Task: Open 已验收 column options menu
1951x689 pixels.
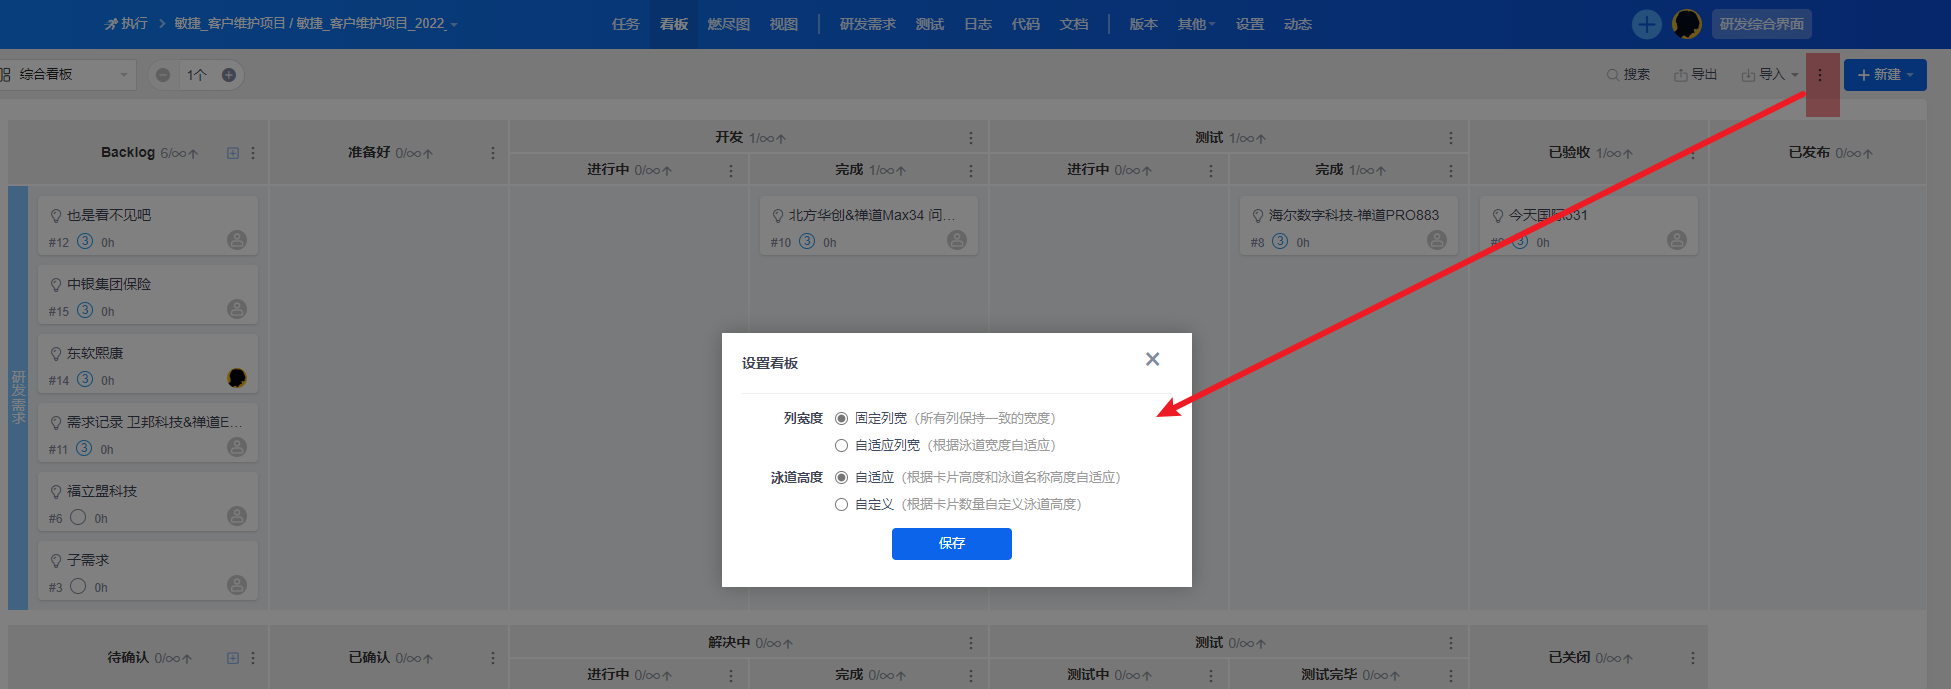Action: 1693,153
